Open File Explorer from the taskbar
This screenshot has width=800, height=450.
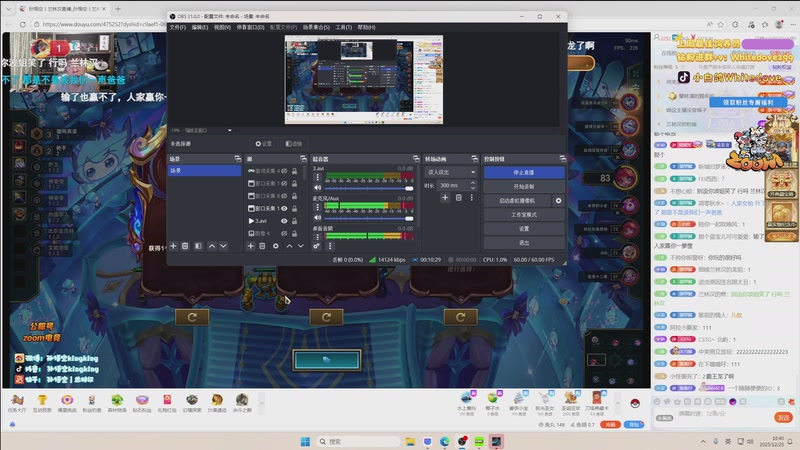point(410,441)
